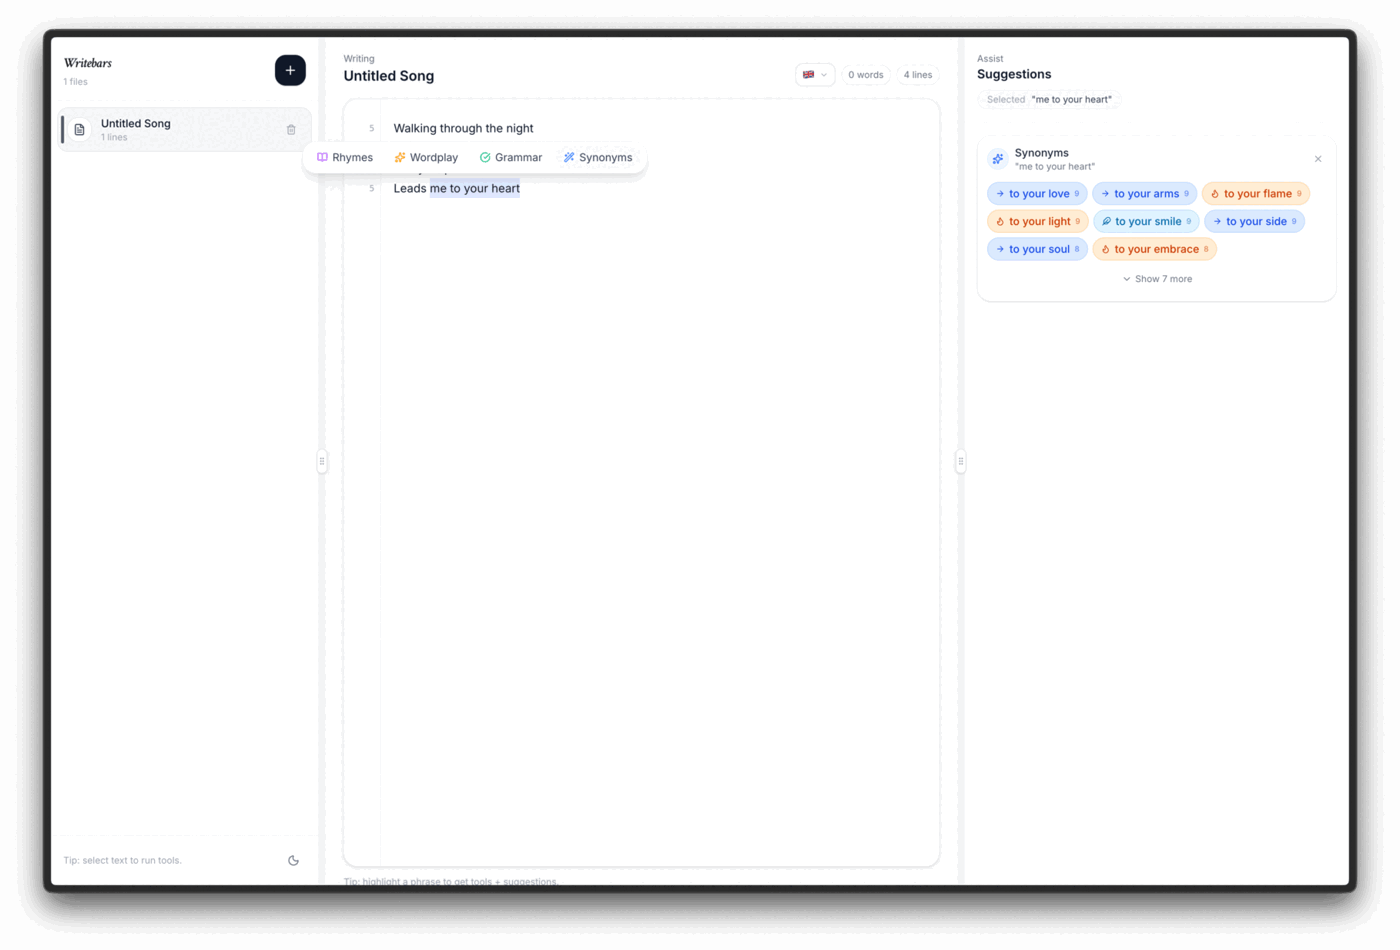Apply the "to your soul" suggestion
The width and height of the screenshot is (1400, 950).
pyautogui.click(x=1037, y=248)
